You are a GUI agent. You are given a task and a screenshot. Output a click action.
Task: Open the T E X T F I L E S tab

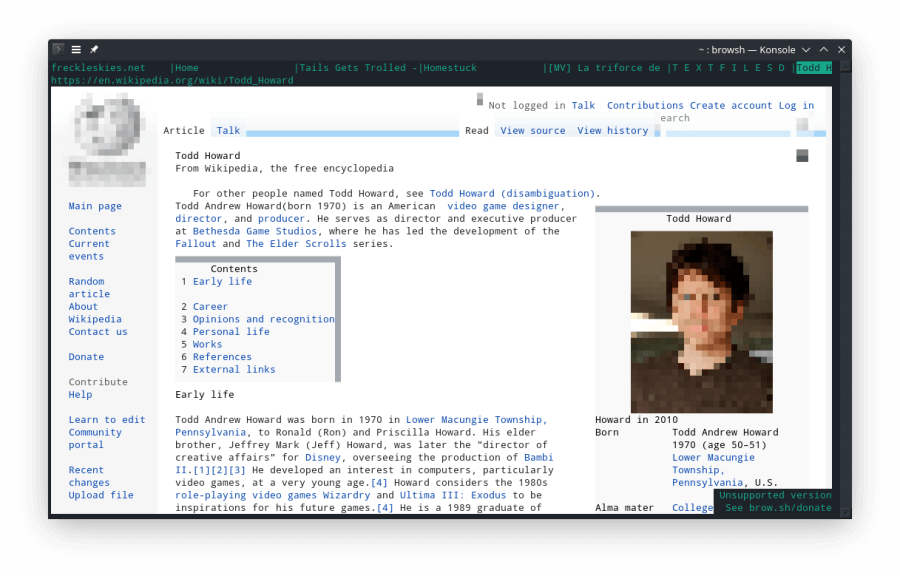coord(728,68)
